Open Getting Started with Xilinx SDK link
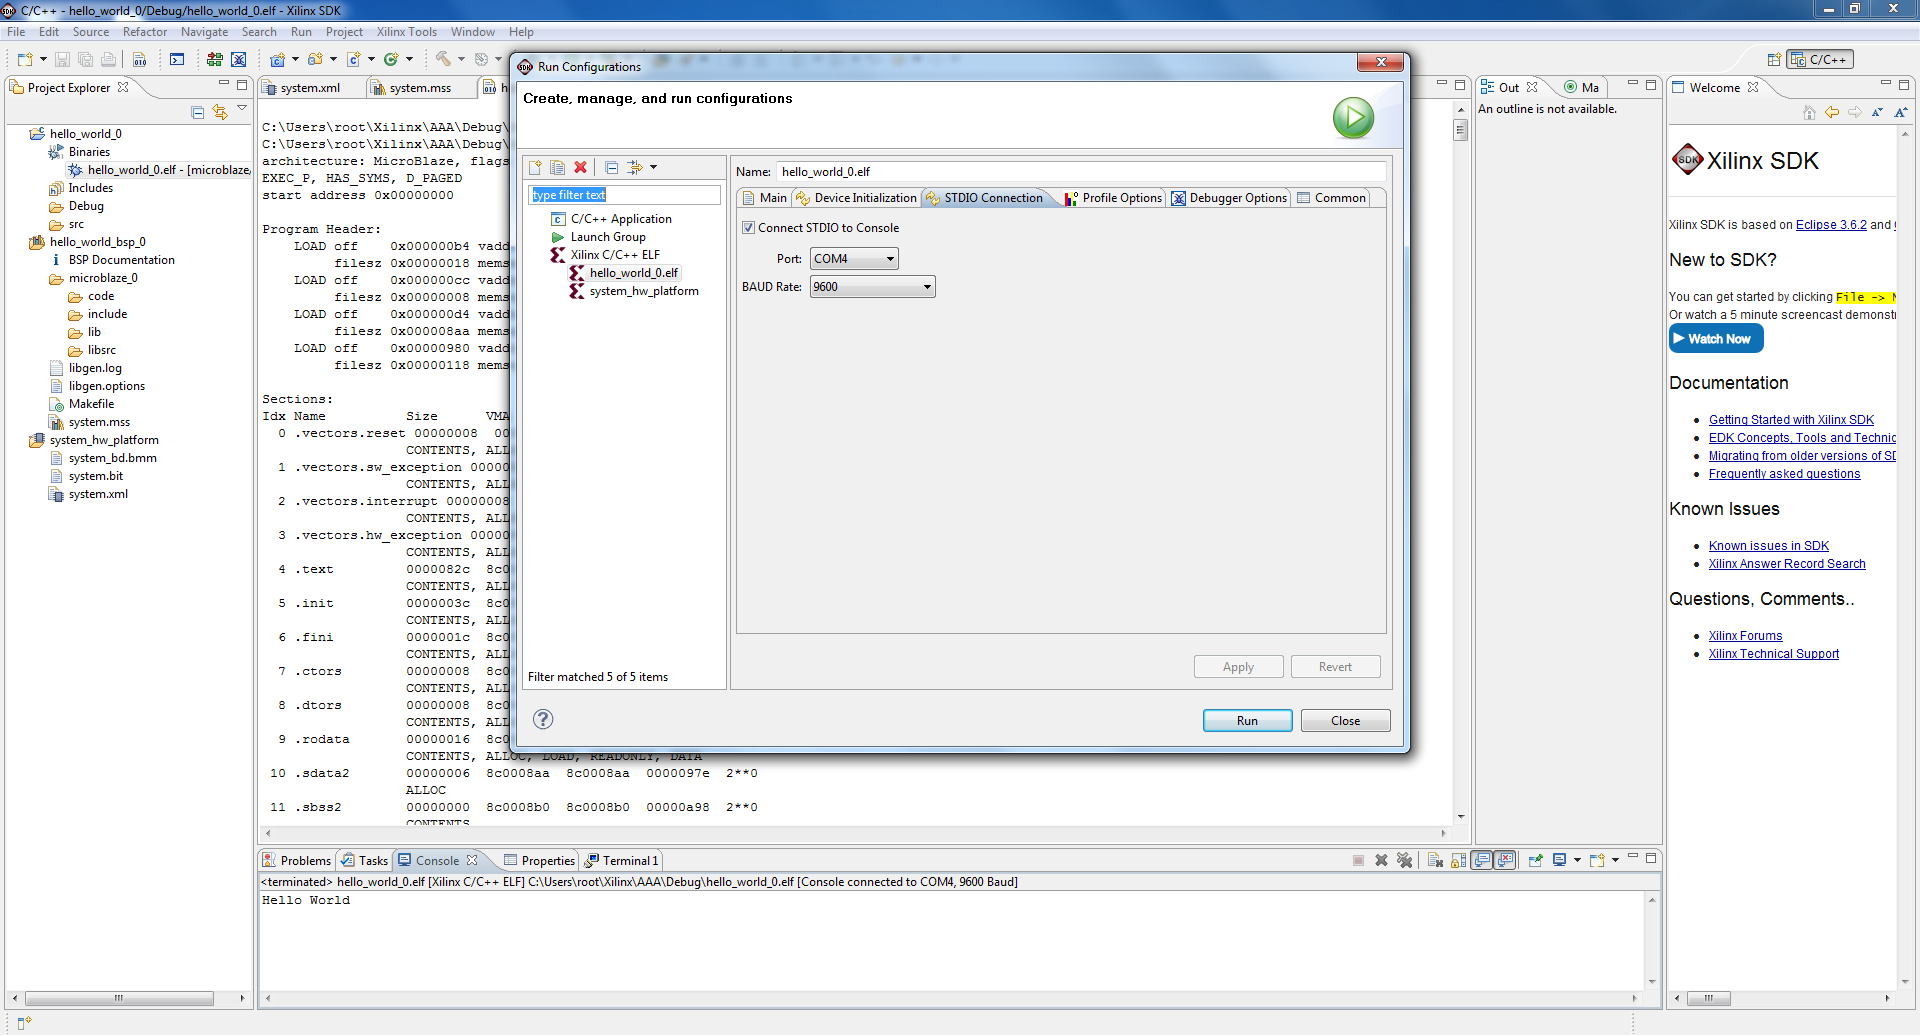Viewport: 1920px width, 1035px height. [1791, 420]
